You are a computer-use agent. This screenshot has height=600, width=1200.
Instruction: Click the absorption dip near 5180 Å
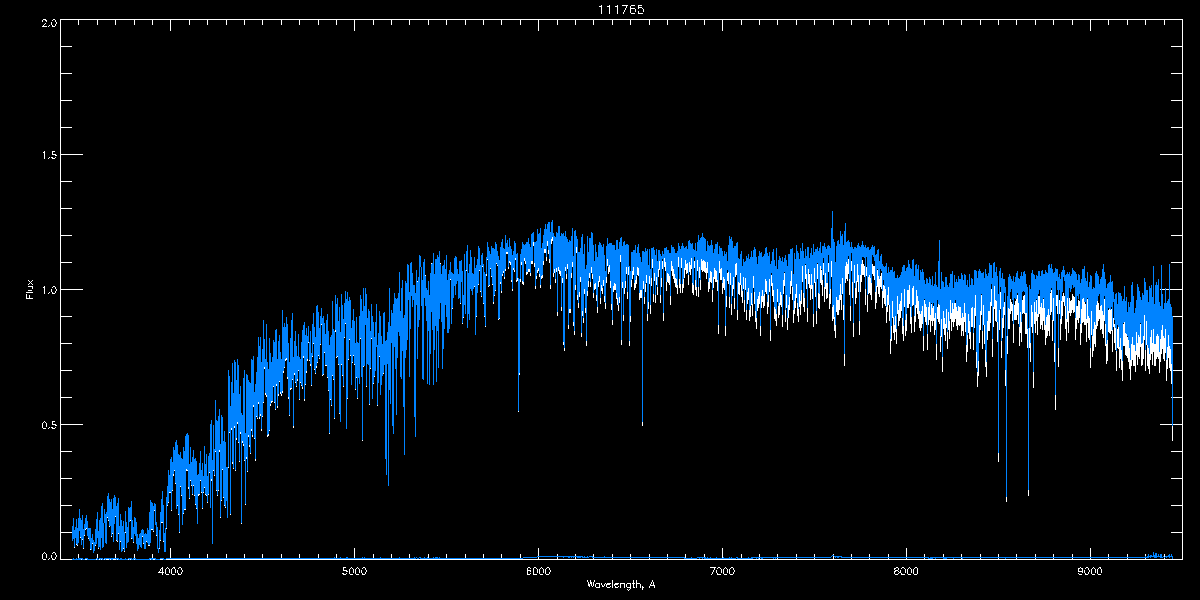pyautogui.click(x=388, y=482)
